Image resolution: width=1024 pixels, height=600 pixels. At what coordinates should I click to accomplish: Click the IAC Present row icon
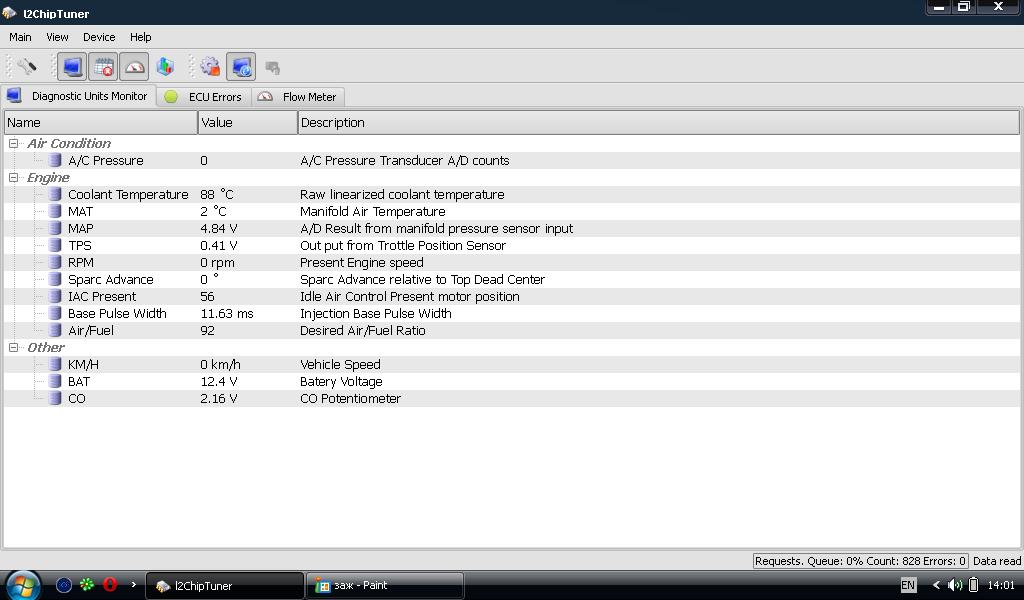click(x=56, y=296)
